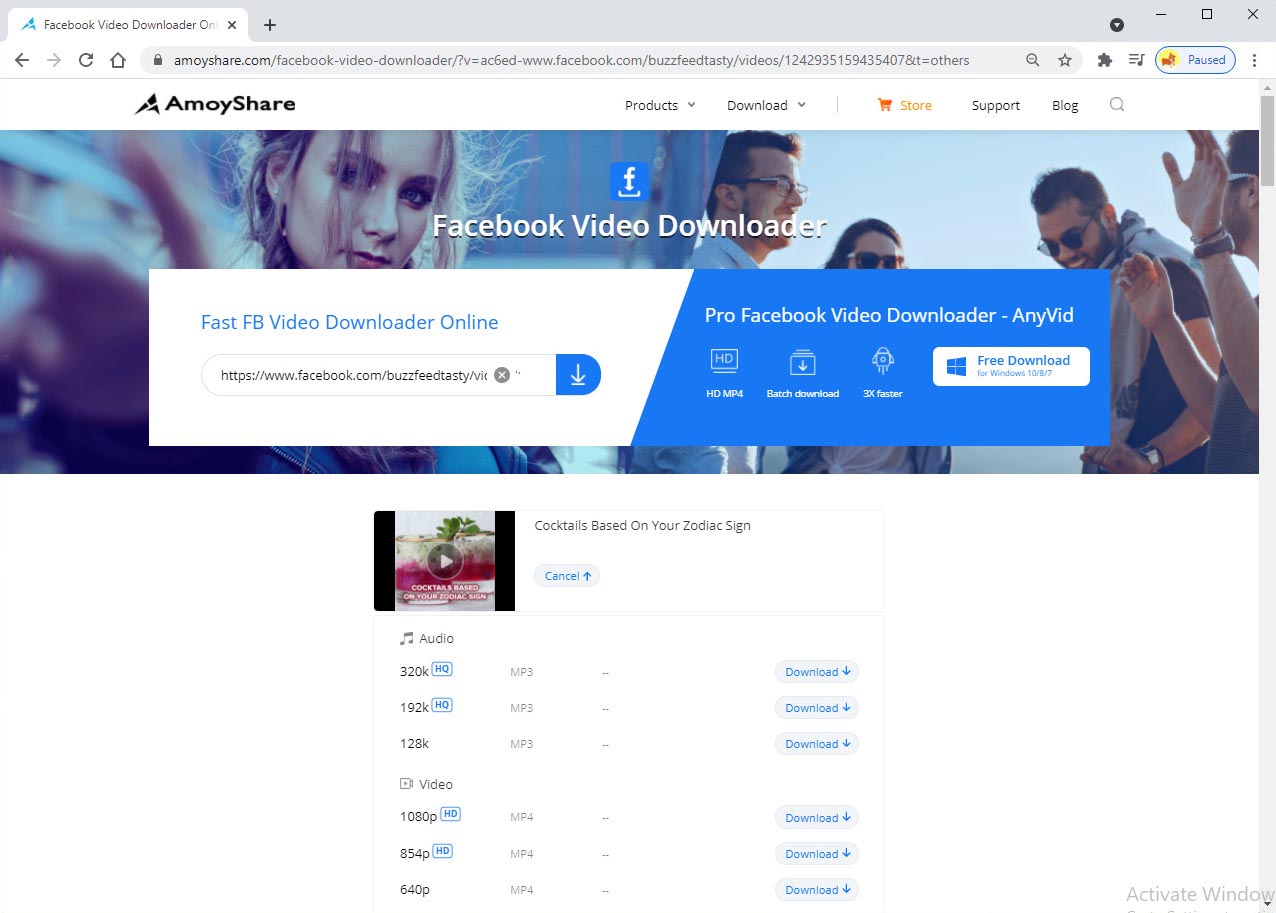Open the site search magnifier icon

click(x=1117, y=104)
